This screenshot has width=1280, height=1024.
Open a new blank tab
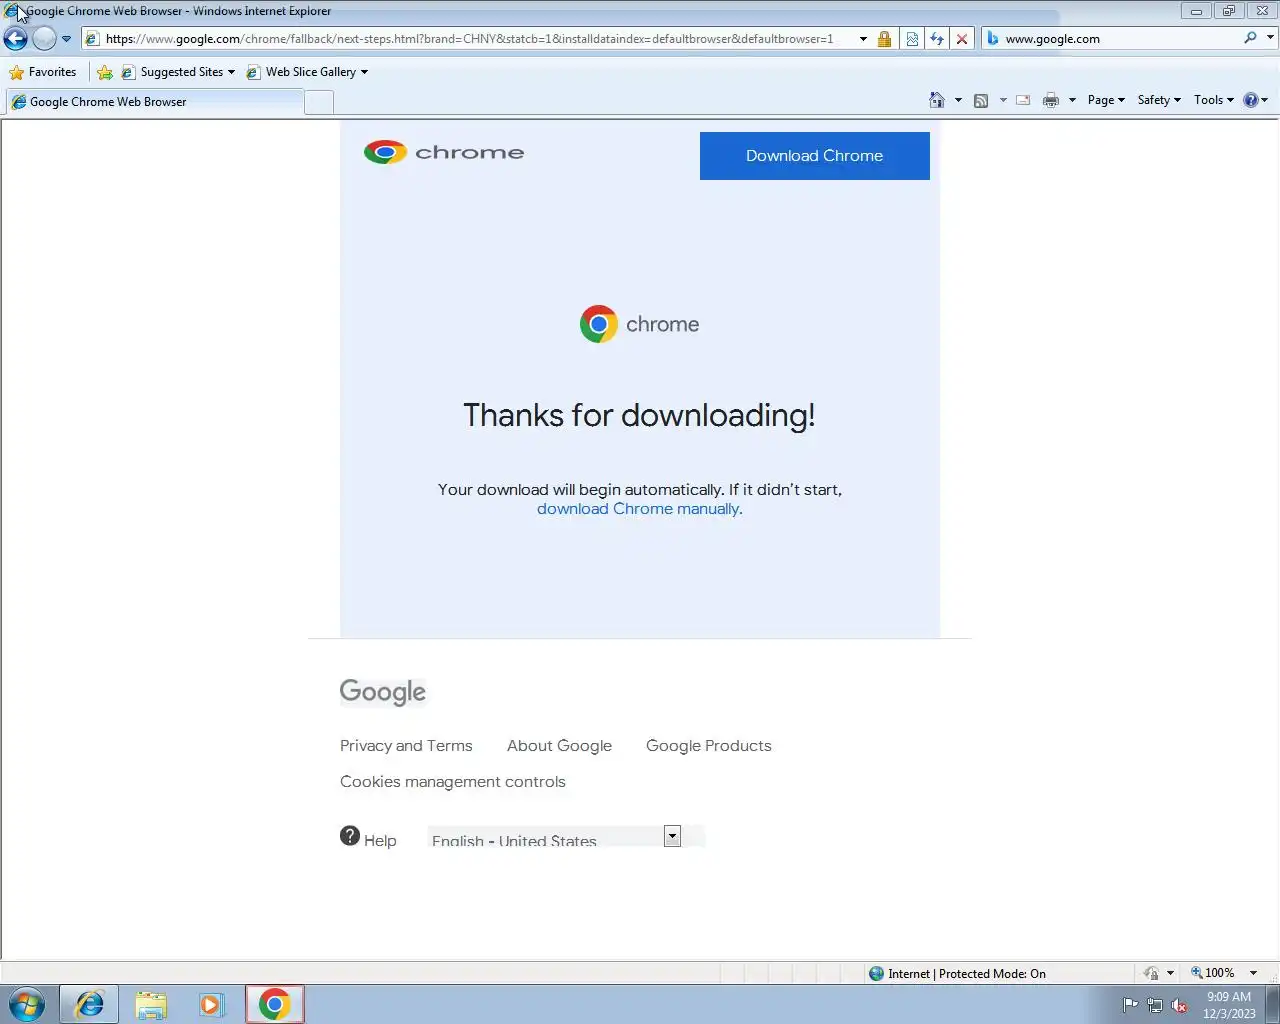[319, 102]
